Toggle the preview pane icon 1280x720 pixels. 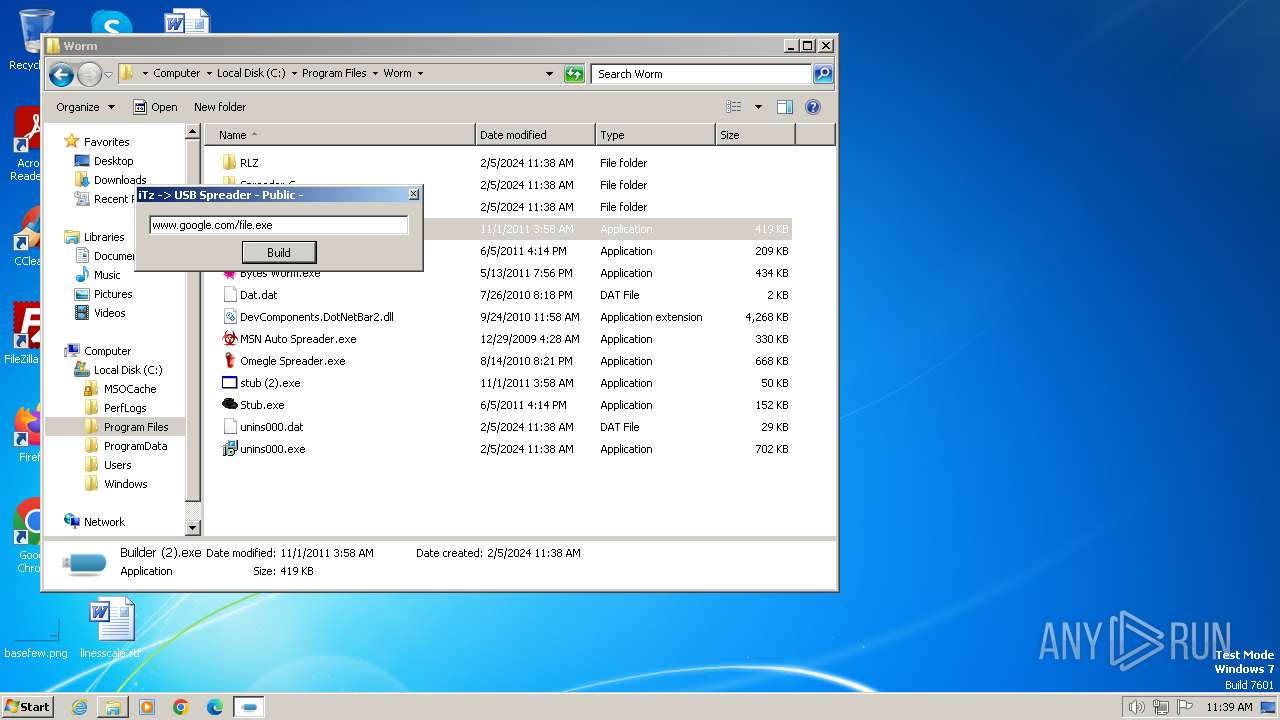point(785,107)
